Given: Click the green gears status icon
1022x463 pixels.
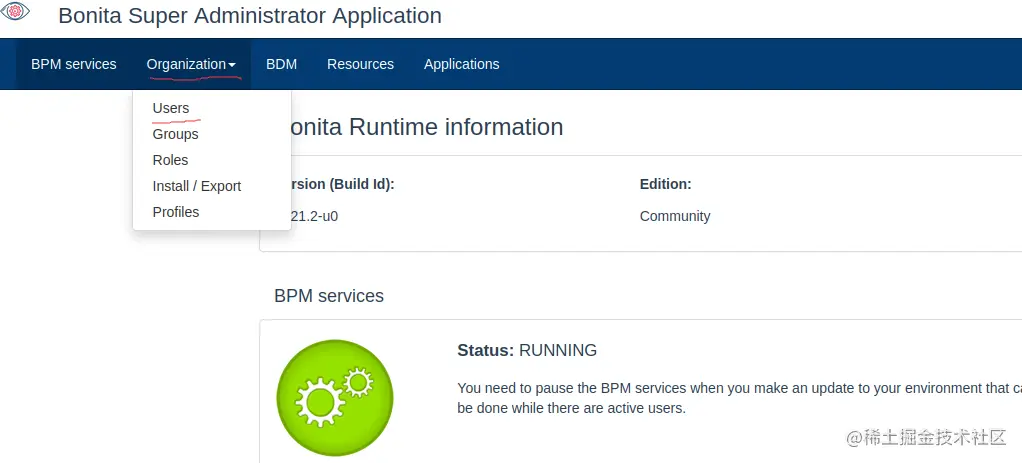Looking at the screenshot, I should pos(334,398).
